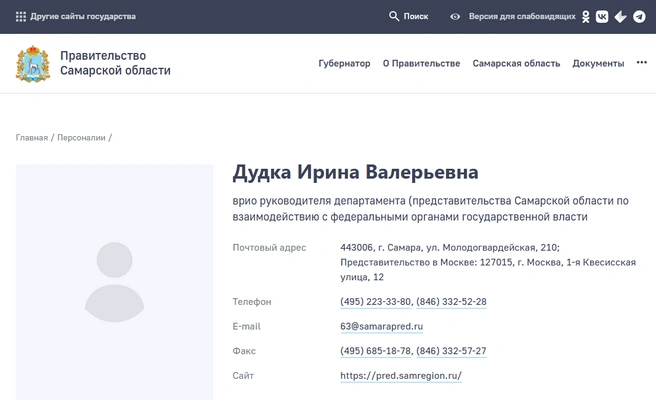The width and height of the screenshot is (656, 401).
Task: Open the https://pred.samregion.ru/ site link
Action: click(401, 376)
